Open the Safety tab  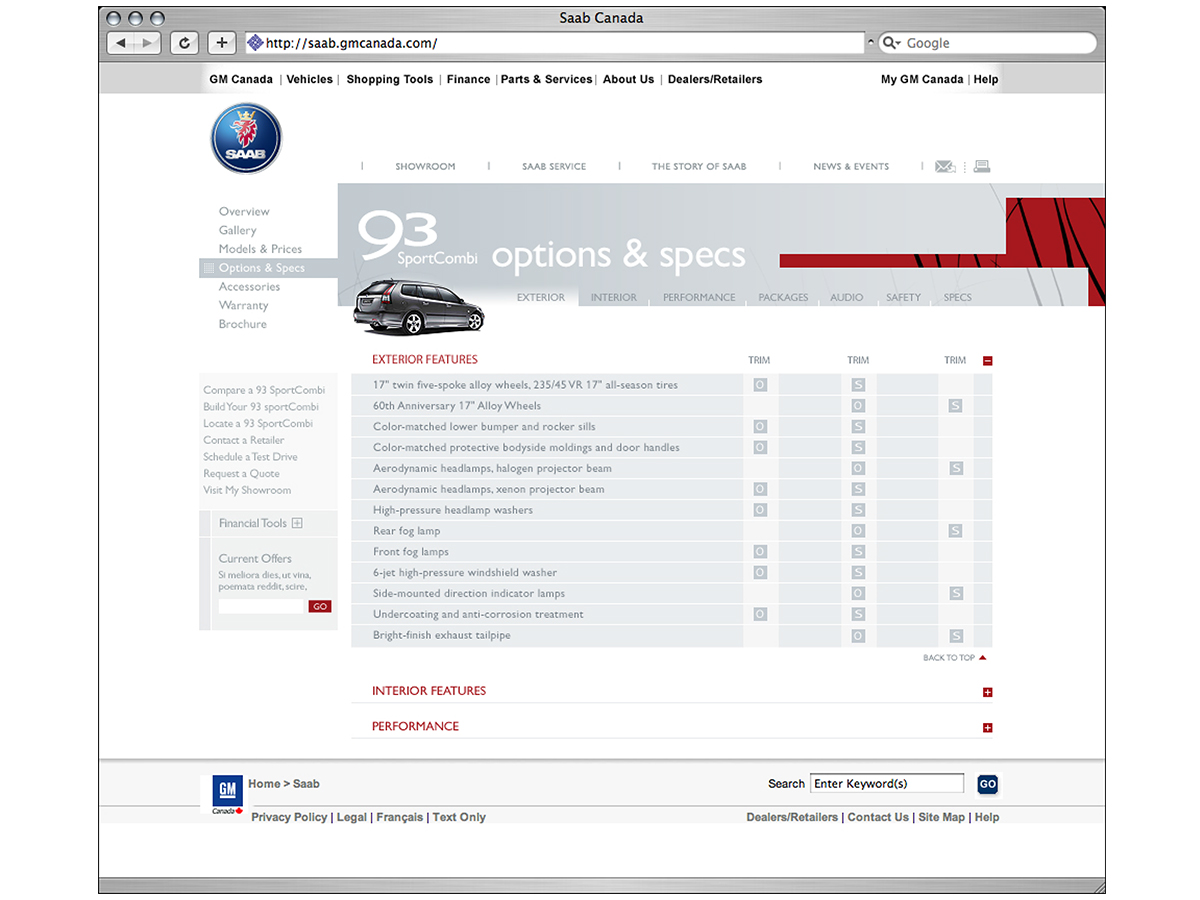[x=903, y=297]
